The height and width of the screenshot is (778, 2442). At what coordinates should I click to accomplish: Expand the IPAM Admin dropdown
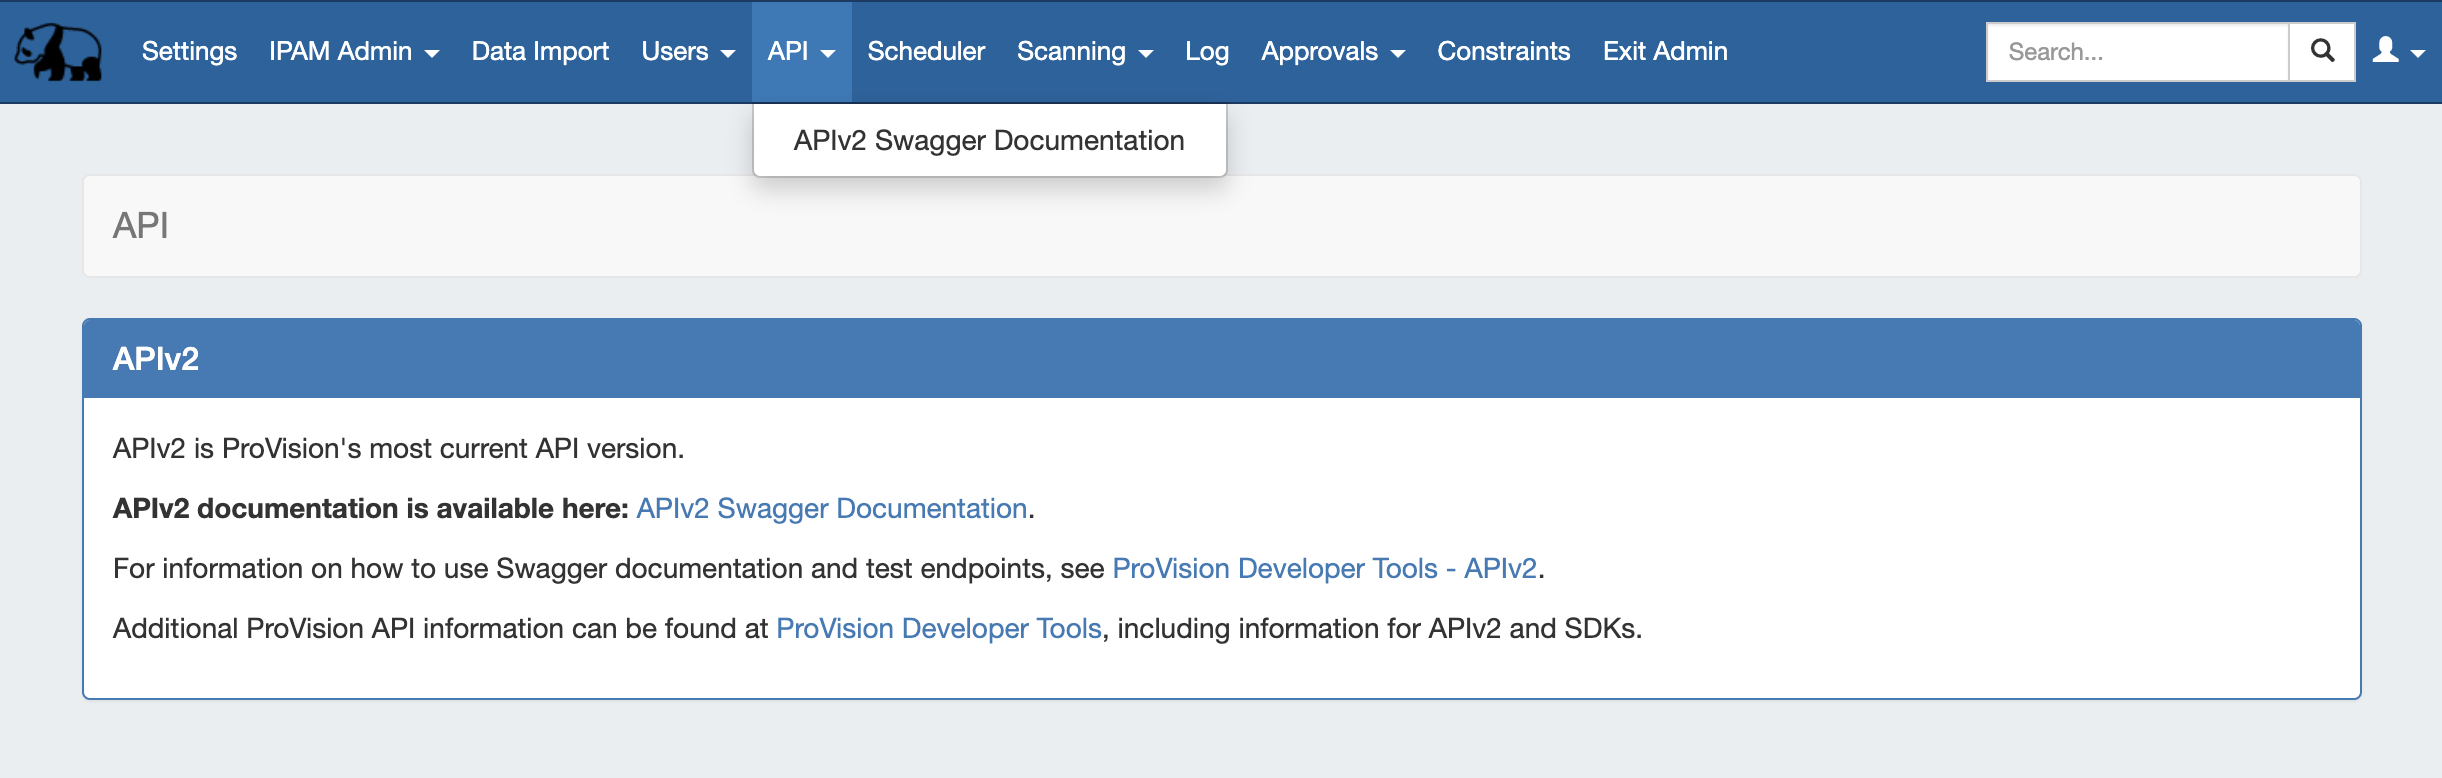[x=353, y=51]
